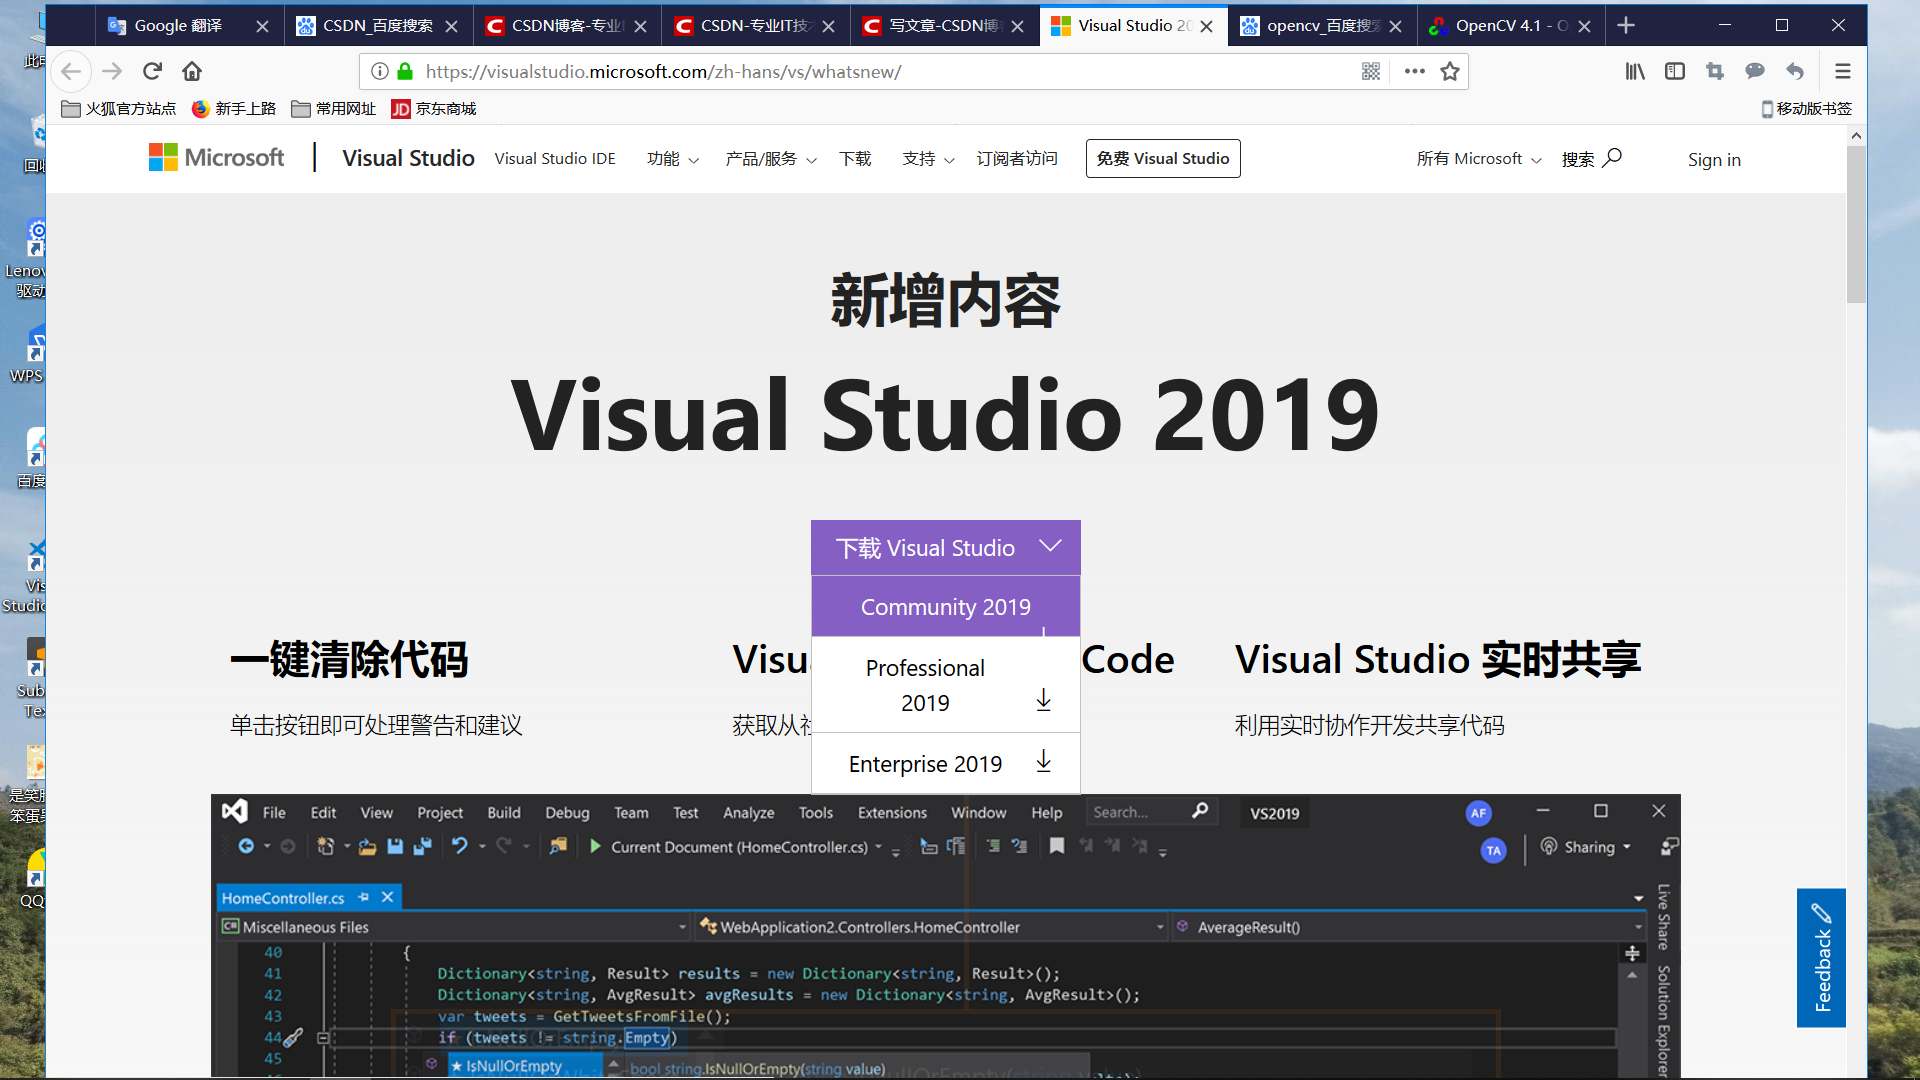Open the Firefox hamburger menu

pyautogui.click(x=1843, y=71)
